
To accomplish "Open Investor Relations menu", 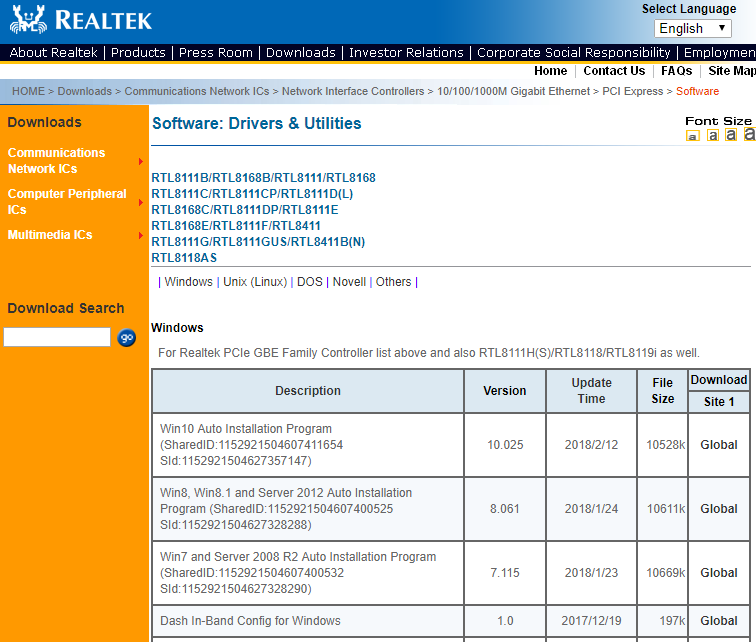I will 406,53.
